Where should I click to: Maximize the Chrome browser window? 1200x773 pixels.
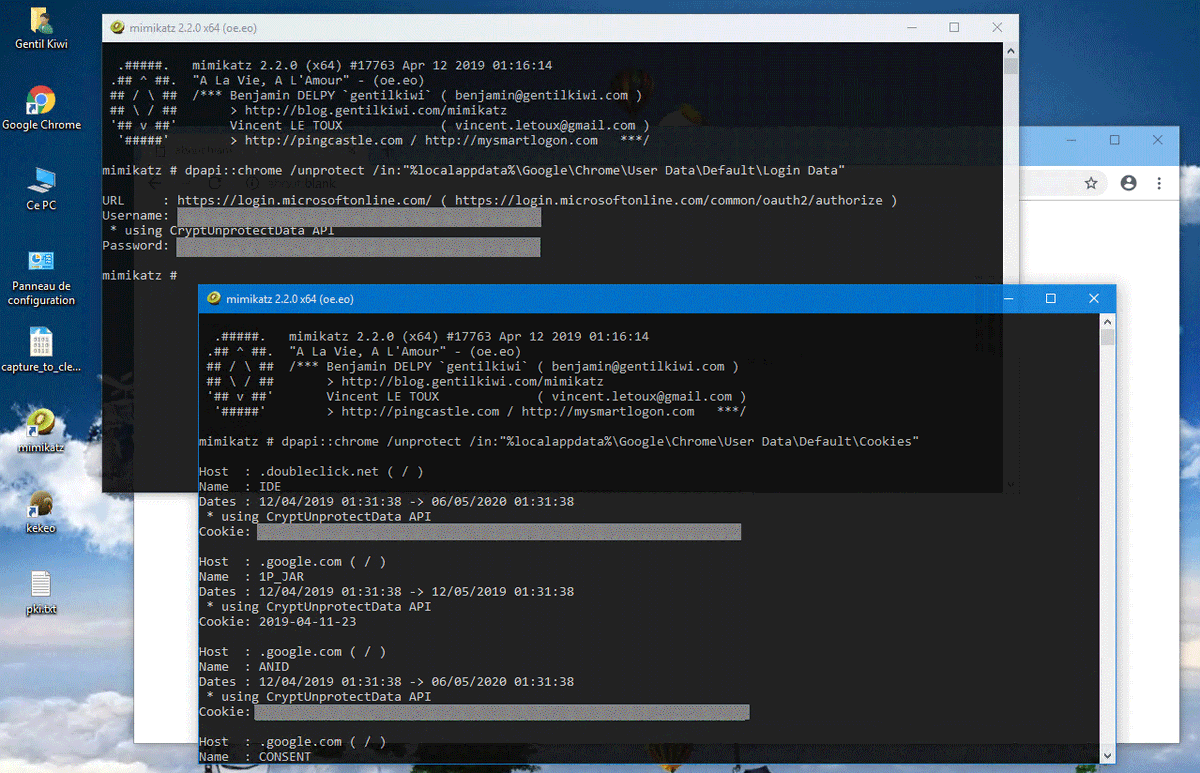tap(1115, 140)
